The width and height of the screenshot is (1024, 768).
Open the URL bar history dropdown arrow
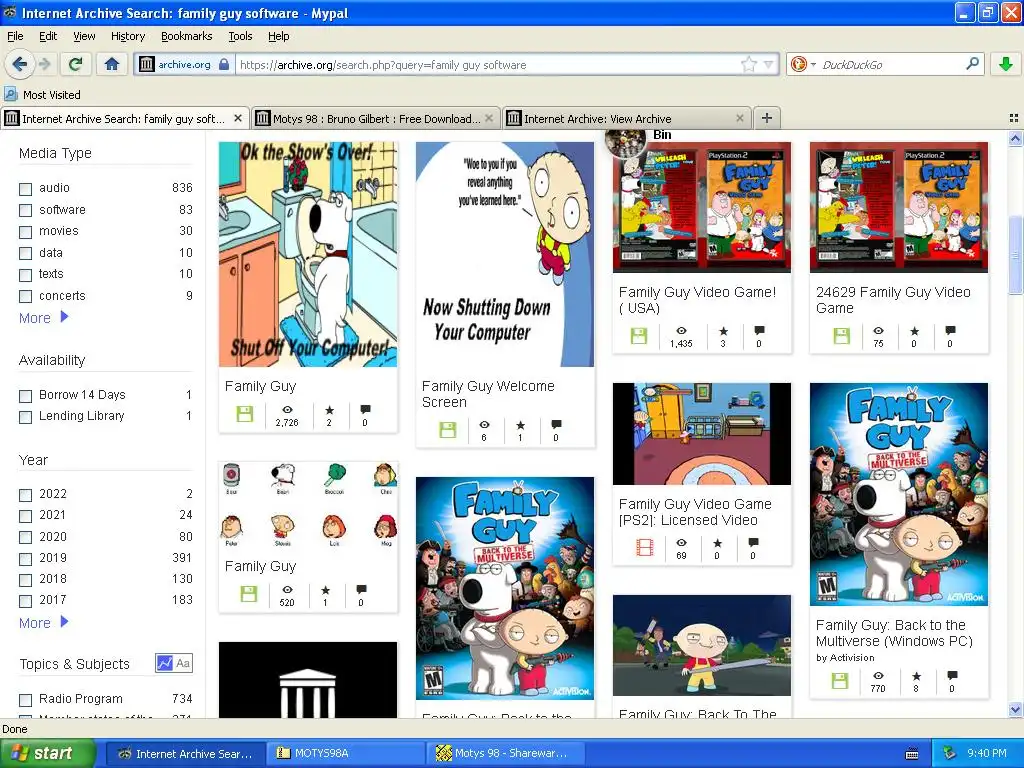click(x=769, y=64)
